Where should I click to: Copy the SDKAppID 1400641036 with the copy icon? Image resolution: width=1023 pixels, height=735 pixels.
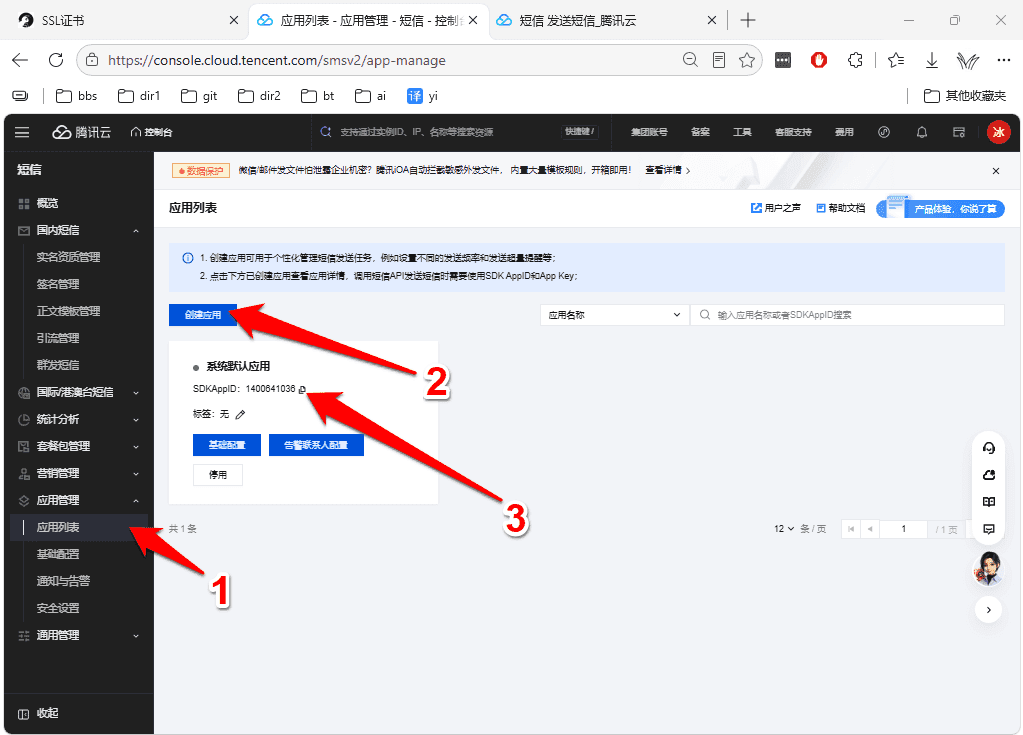[x=302, y=389]
